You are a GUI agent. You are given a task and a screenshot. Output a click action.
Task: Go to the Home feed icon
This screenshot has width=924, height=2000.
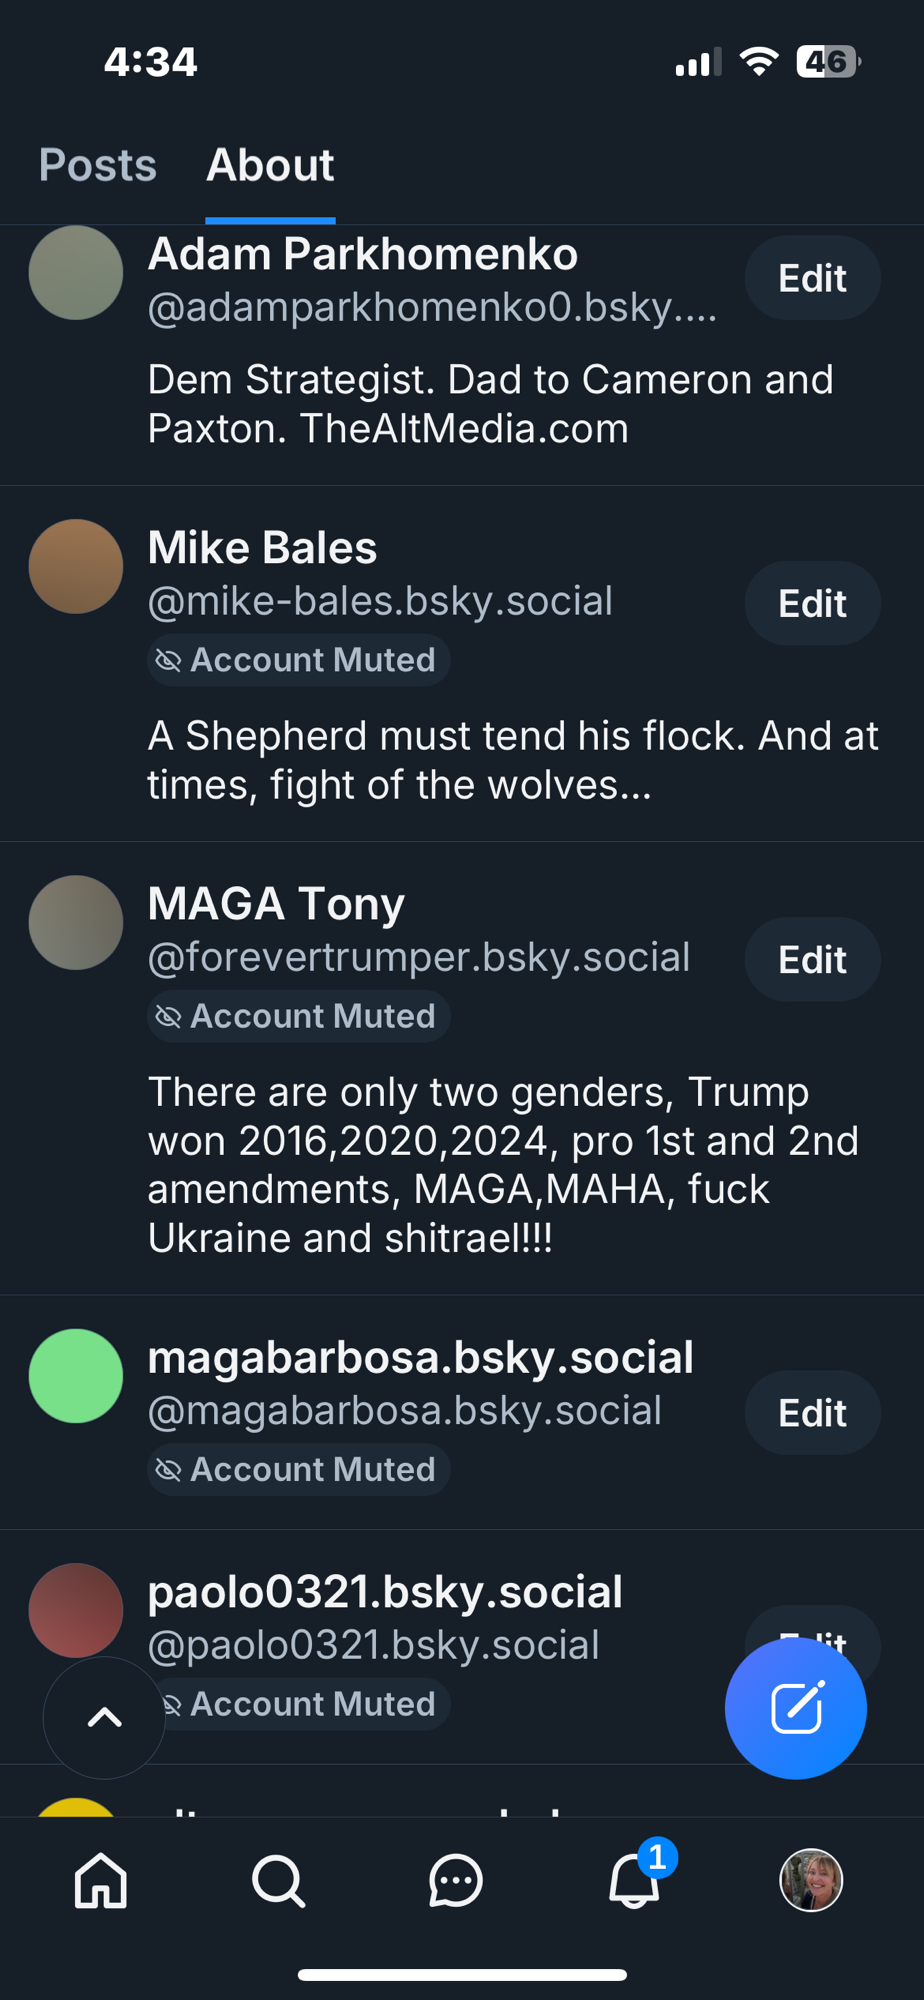point(101,1881)
